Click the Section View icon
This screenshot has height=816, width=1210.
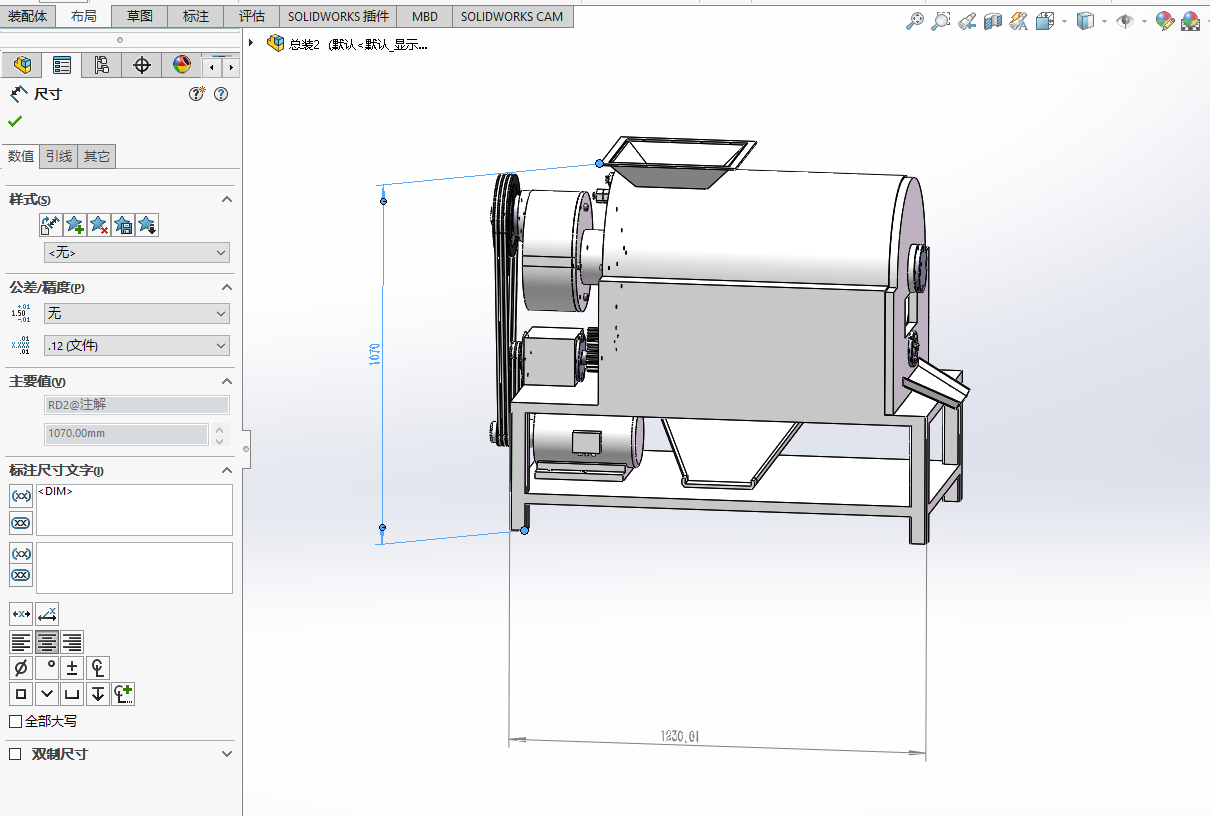(993, 21)
